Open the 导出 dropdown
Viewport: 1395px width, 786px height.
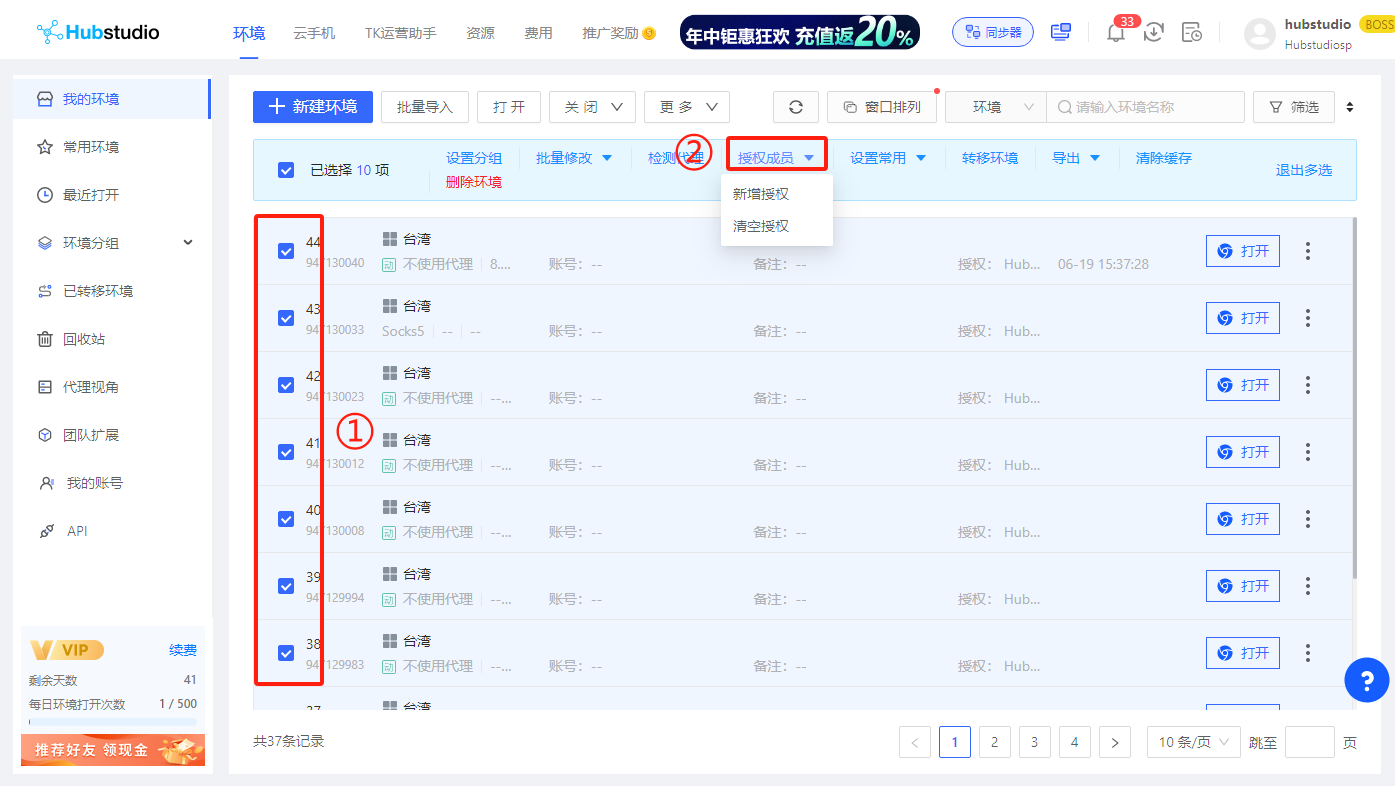[1076, 158]
